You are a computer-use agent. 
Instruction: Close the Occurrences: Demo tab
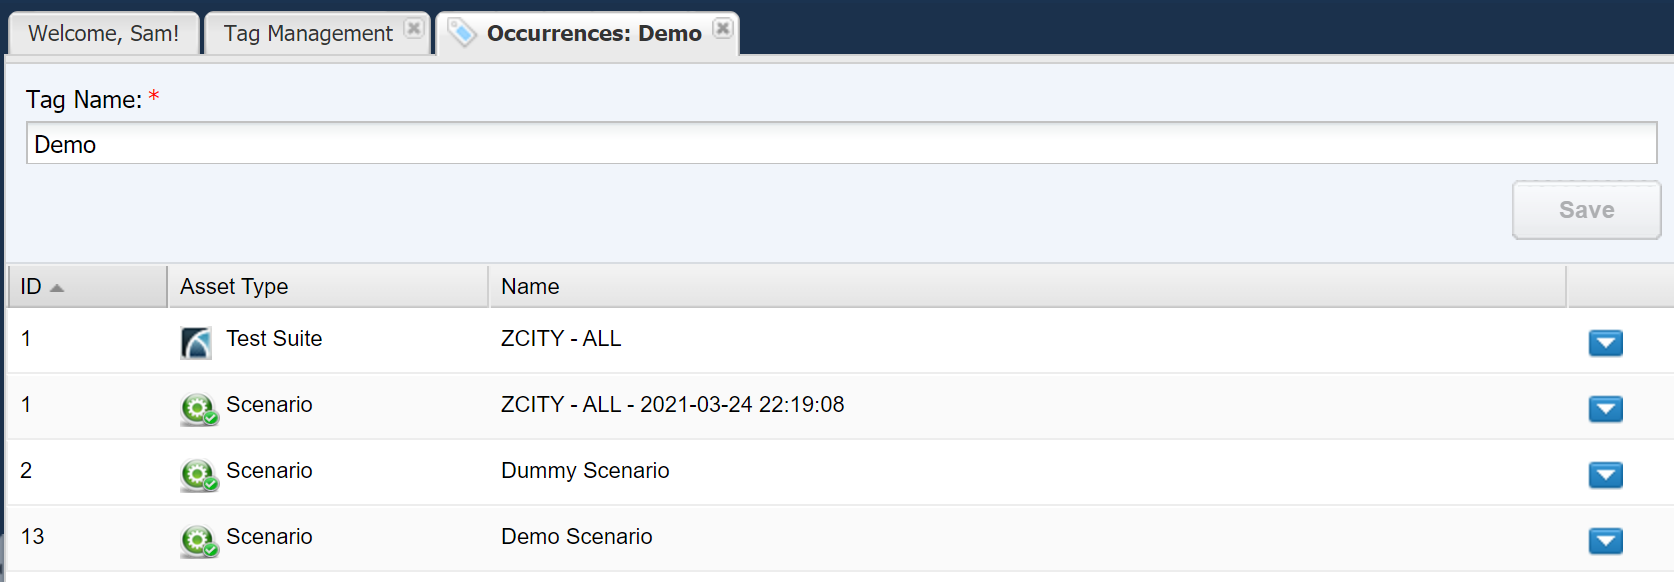point(723,29)
